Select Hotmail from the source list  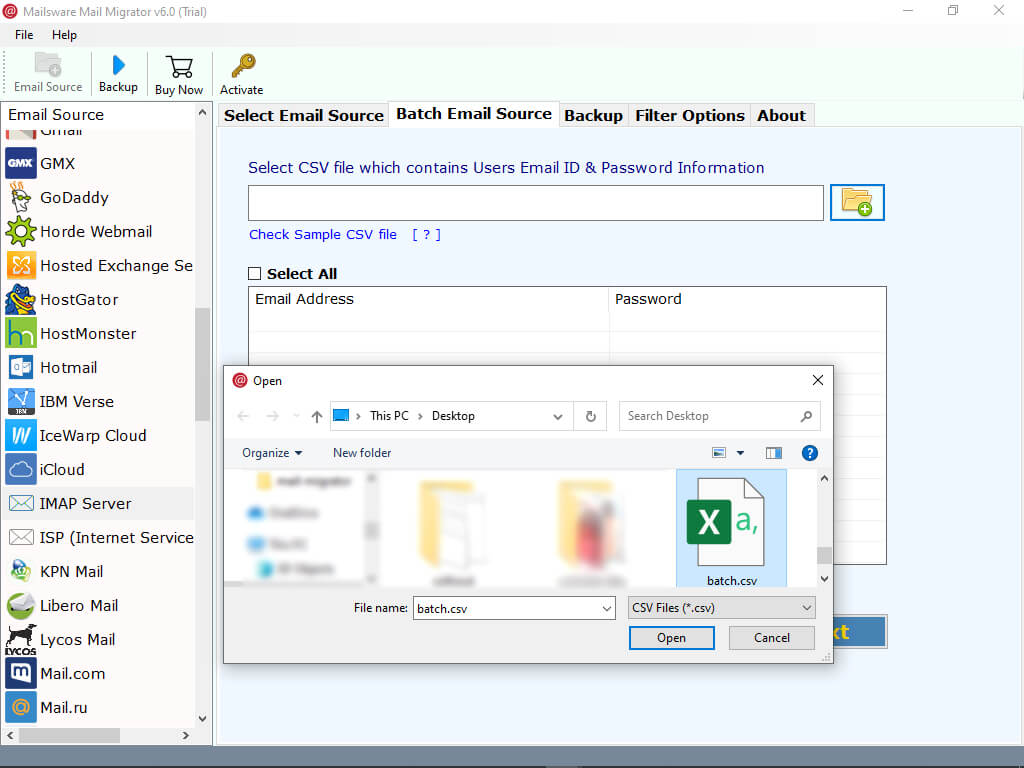[68, 367]
